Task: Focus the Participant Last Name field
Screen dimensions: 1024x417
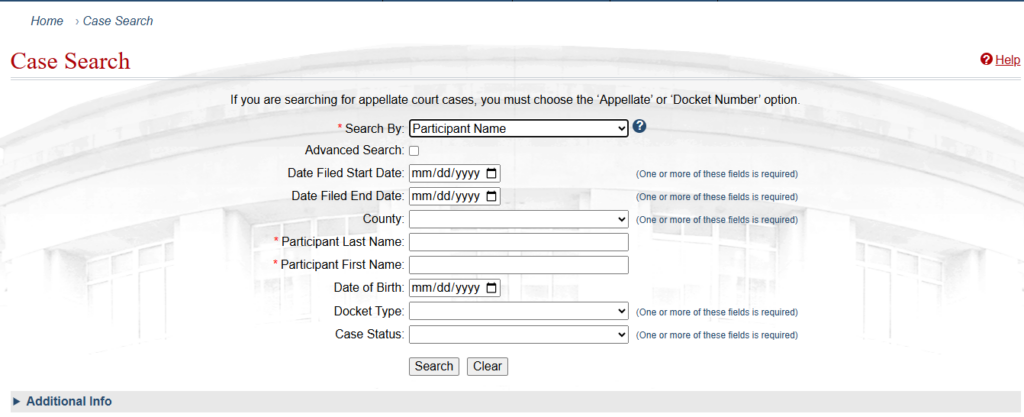Action: click(518, 242)
